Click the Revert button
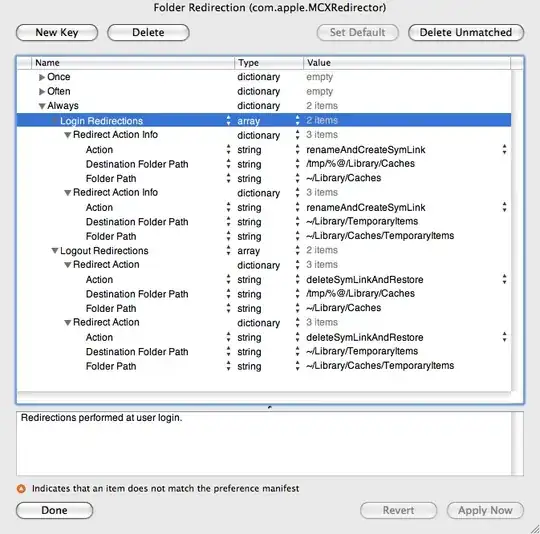The width and height of the screenshot is (540, 534). pos(398,510)
